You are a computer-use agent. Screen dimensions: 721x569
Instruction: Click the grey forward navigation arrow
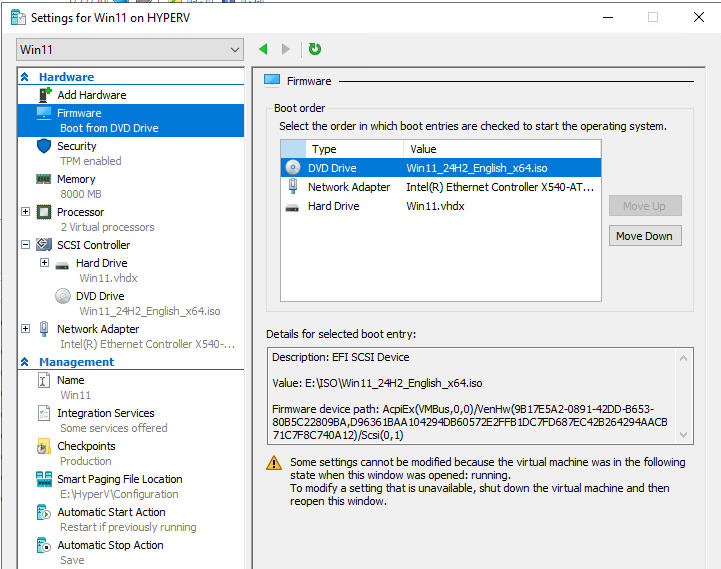[x=286, y=49]
